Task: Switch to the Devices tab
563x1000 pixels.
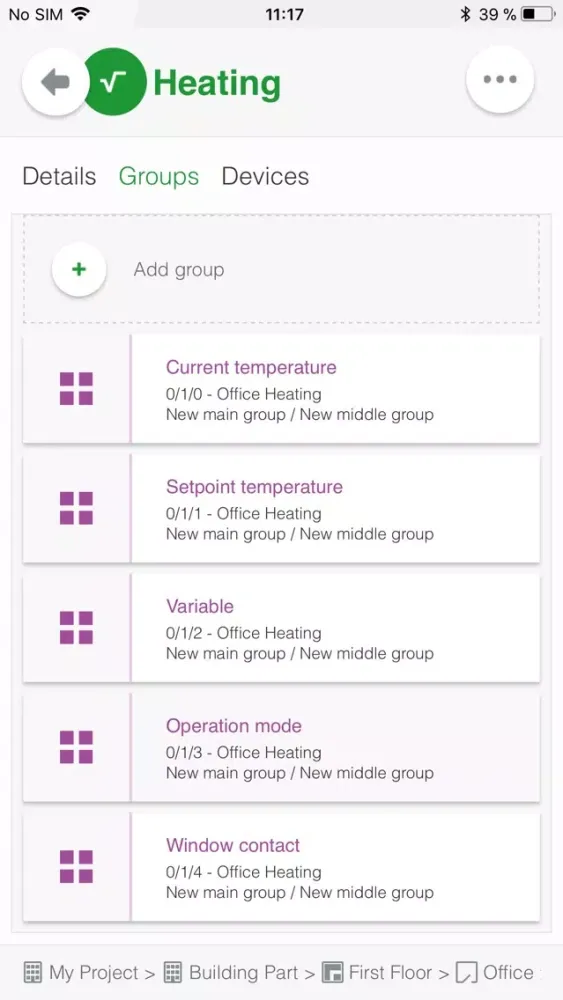Action: point(265,176)
